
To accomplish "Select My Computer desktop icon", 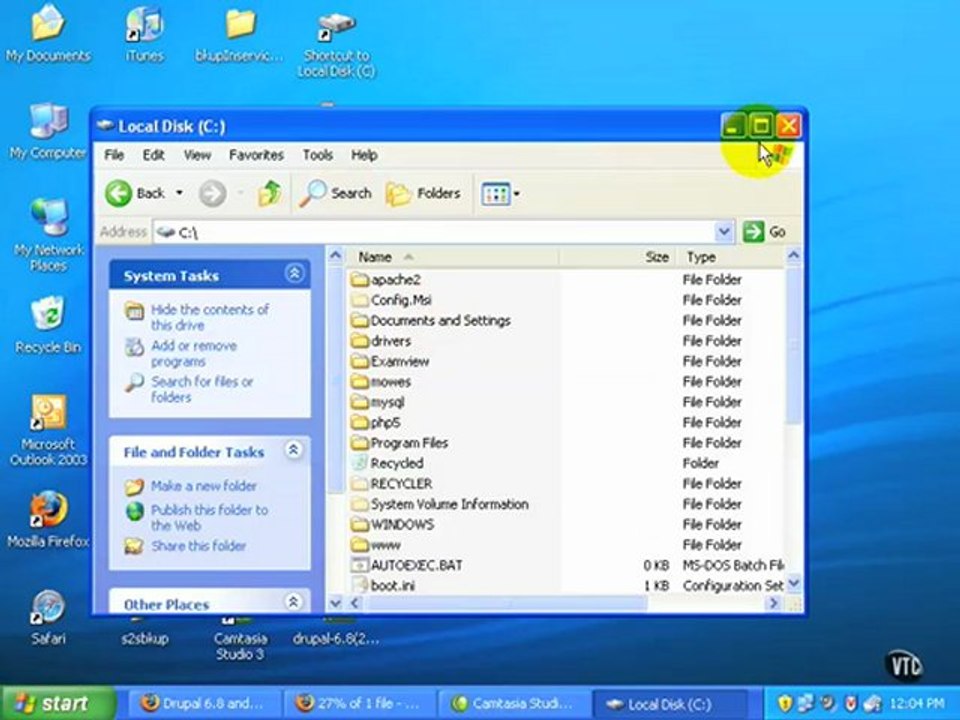I will point(48,131).
